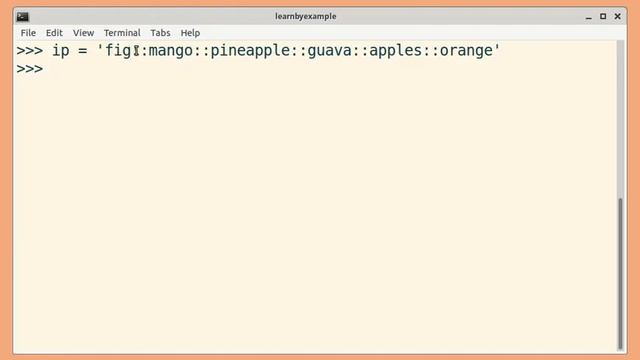640x360 pixels.
Task: Click the empty second >>> prompt
Action: 30,69
